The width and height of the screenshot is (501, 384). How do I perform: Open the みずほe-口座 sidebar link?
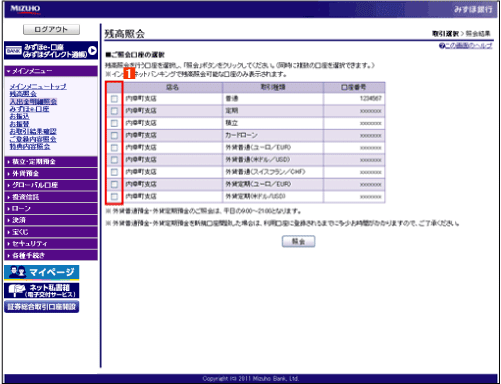29,109
